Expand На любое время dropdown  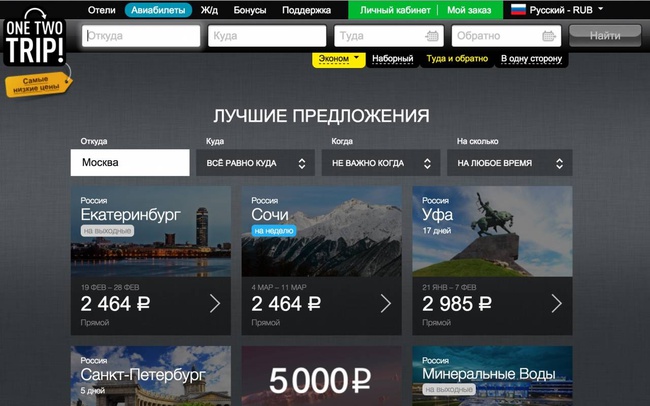pos(509,163)
